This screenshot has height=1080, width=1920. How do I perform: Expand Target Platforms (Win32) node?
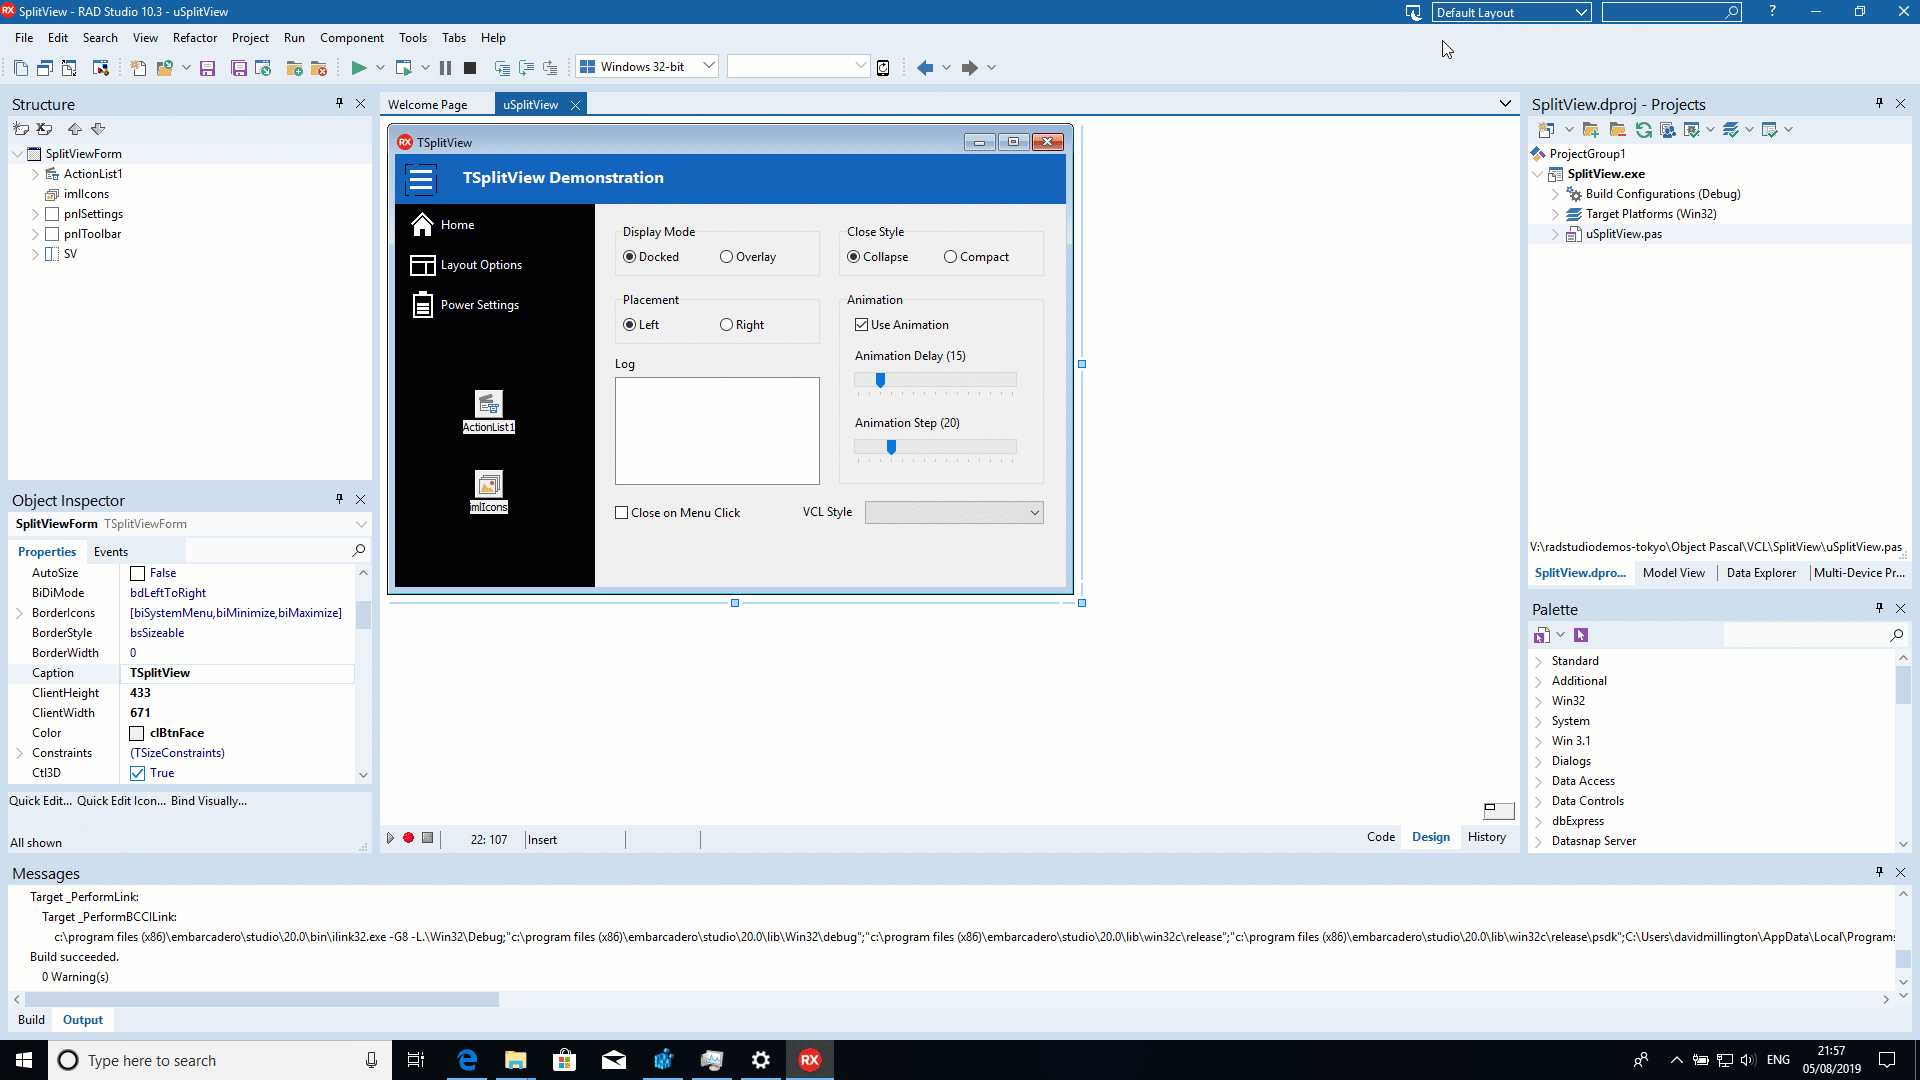[1555, 214]
